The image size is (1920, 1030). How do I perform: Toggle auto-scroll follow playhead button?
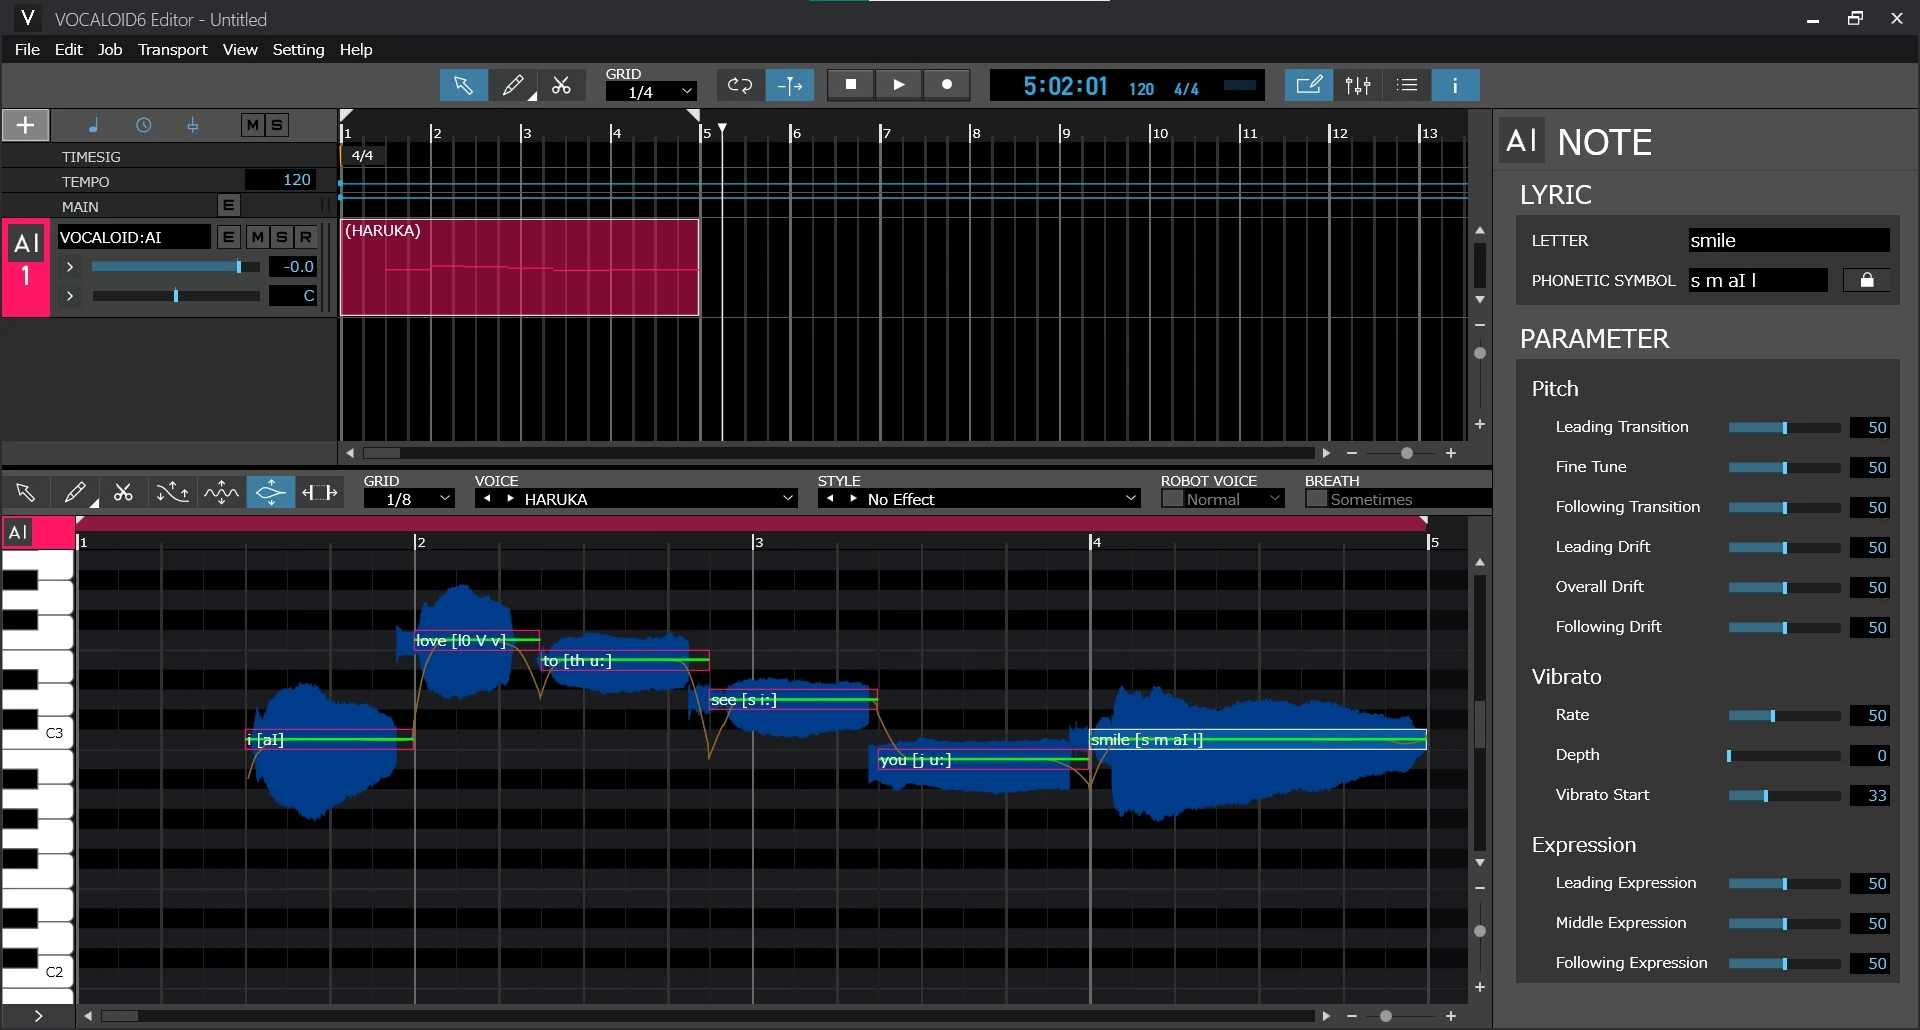790,85
